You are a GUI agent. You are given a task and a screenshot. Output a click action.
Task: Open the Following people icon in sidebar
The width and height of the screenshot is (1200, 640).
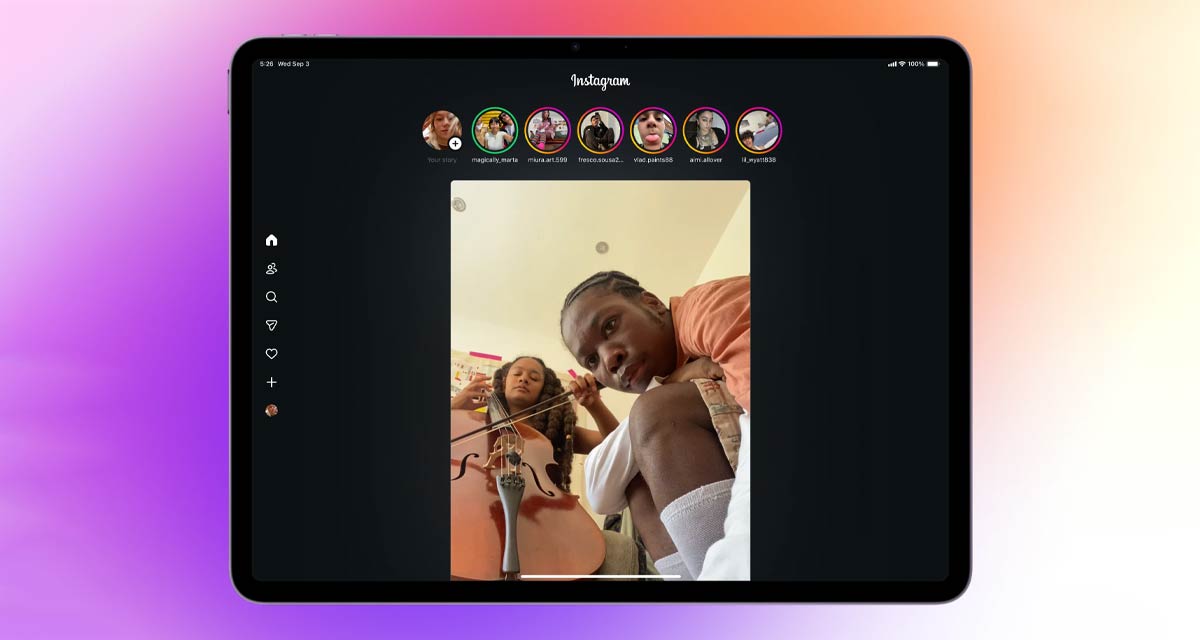click(x=271, y=269)
